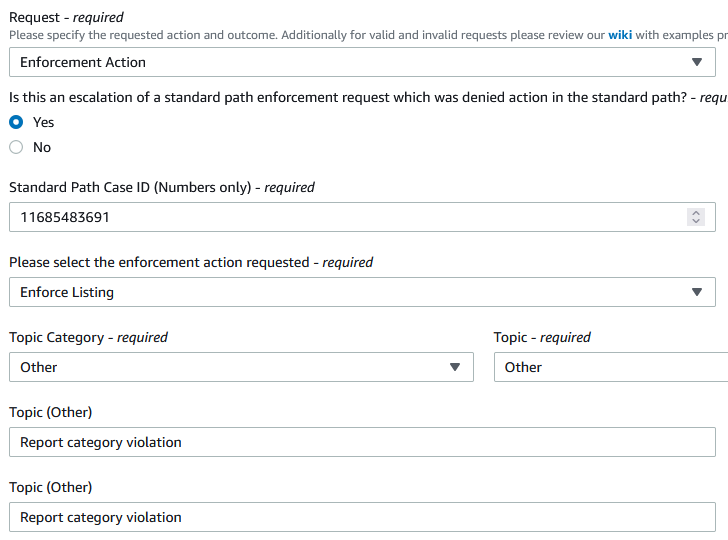This screenshot has width=728, height=540.
Task: Open the Request "Enforcement Action" dropdown
Action: (350, 62)
